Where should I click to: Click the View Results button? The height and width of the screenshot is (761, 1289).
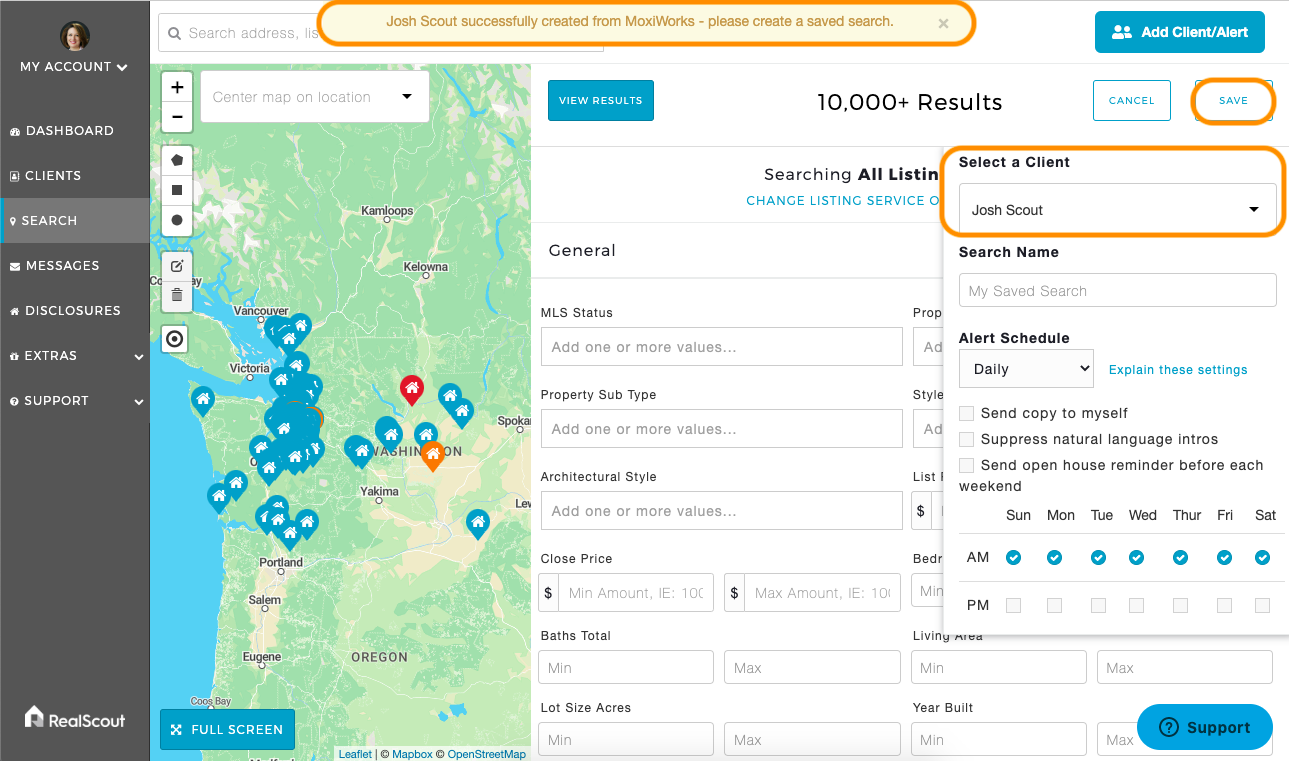pyautogui.click(x=600, y=100)
